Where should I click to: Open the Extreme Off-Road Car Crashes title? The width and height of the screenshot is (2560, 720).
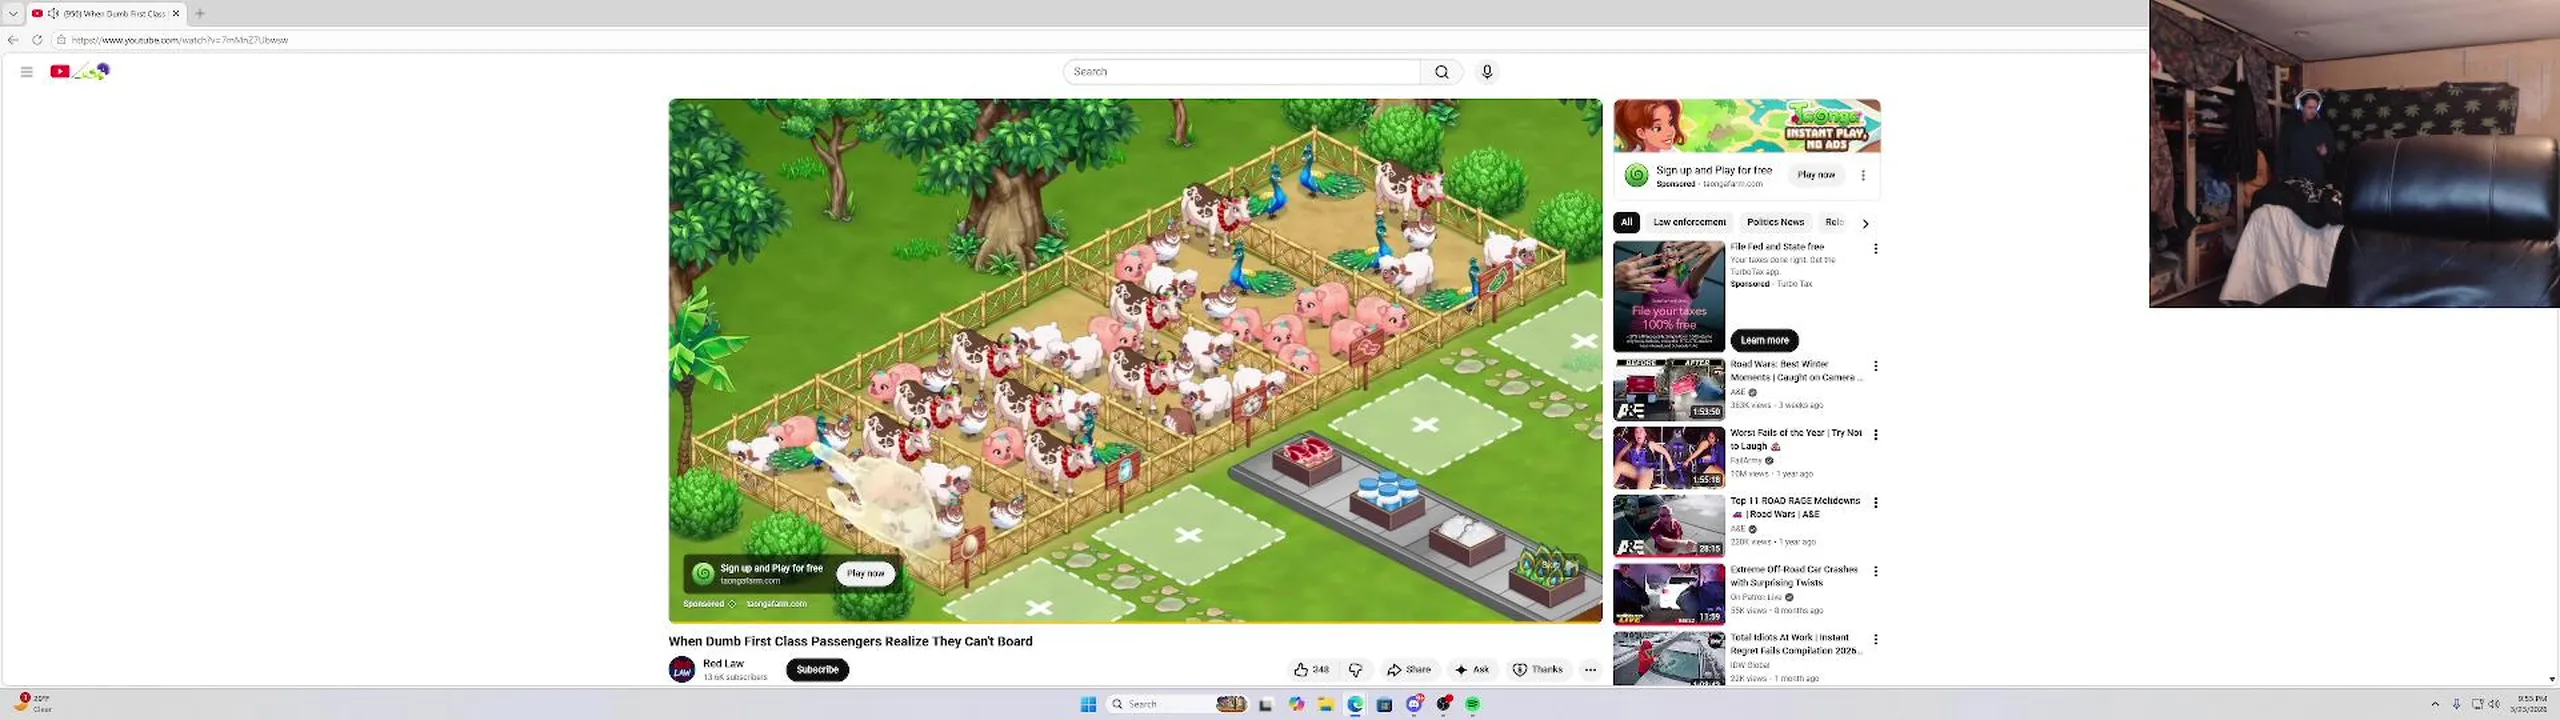coord(1794,576)
